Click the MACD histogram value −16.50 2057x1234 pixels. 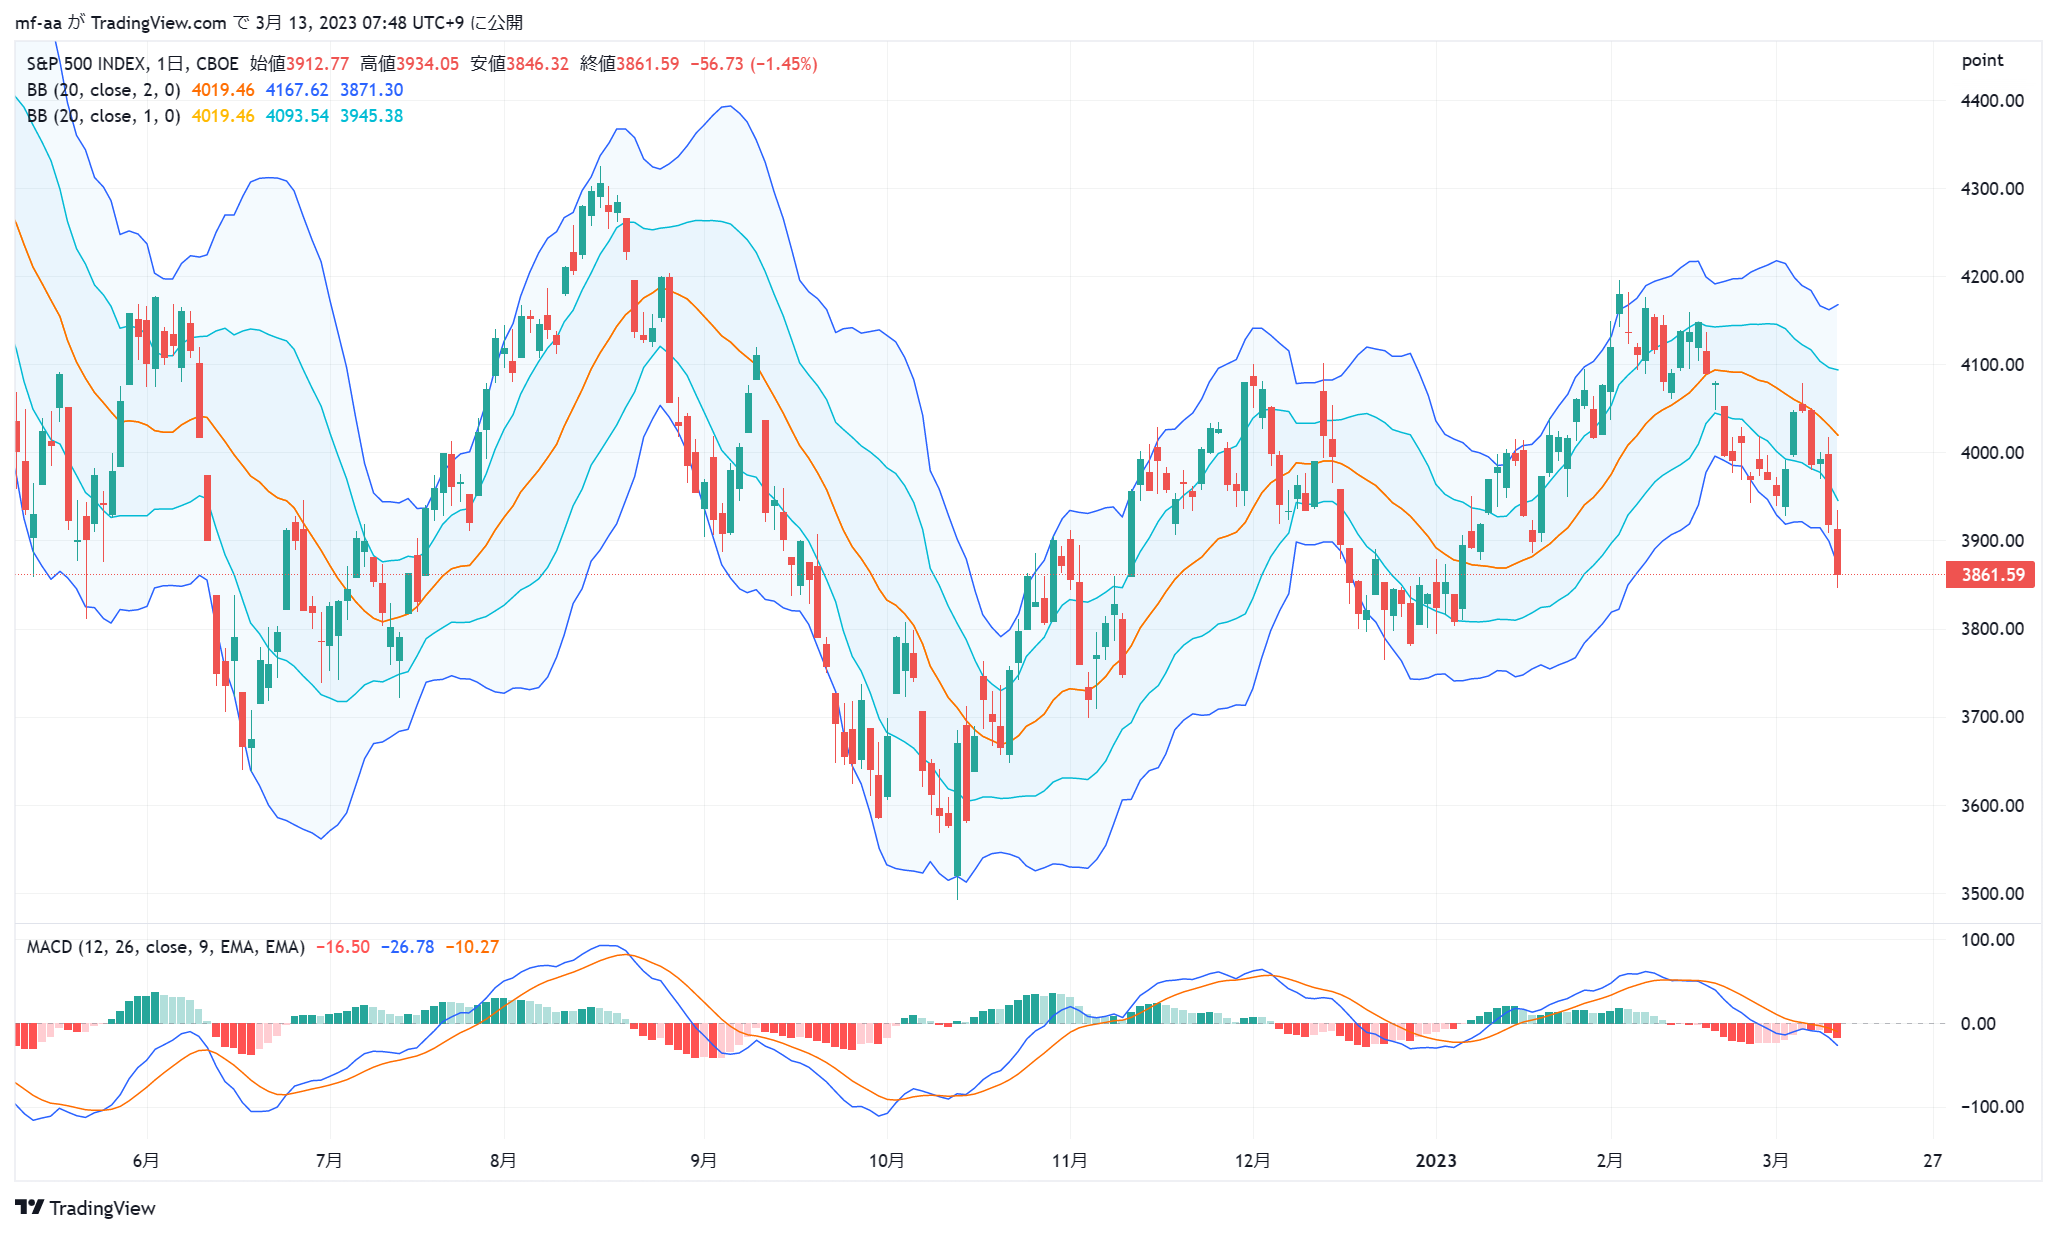[x=343, y=947]
